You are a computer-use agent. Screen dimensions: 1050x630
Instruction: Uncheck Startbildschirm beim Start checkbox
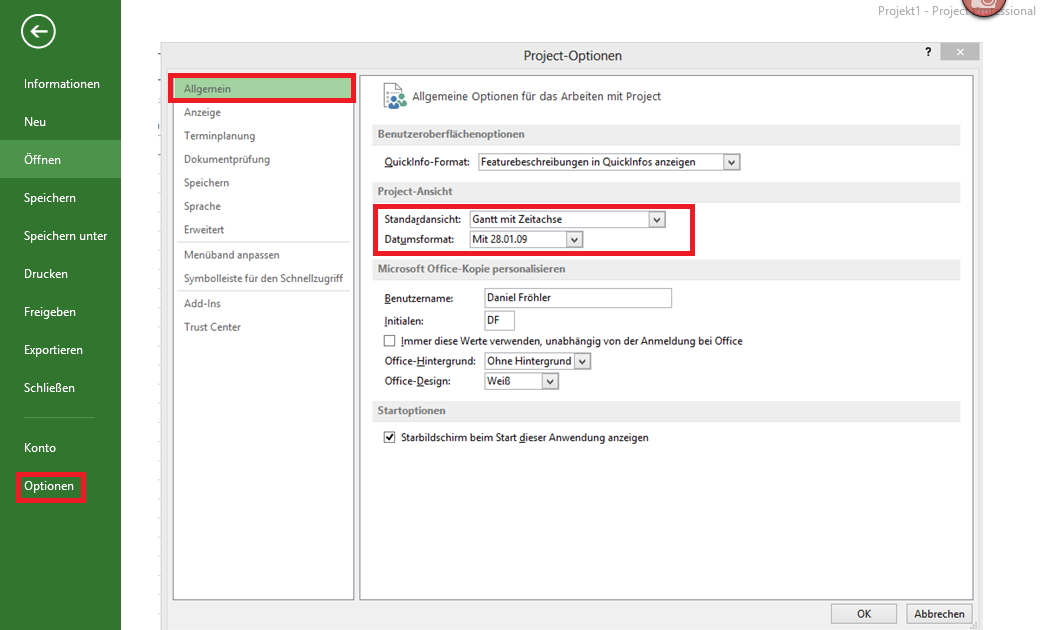pyautogui.click(x=390, y=437)
